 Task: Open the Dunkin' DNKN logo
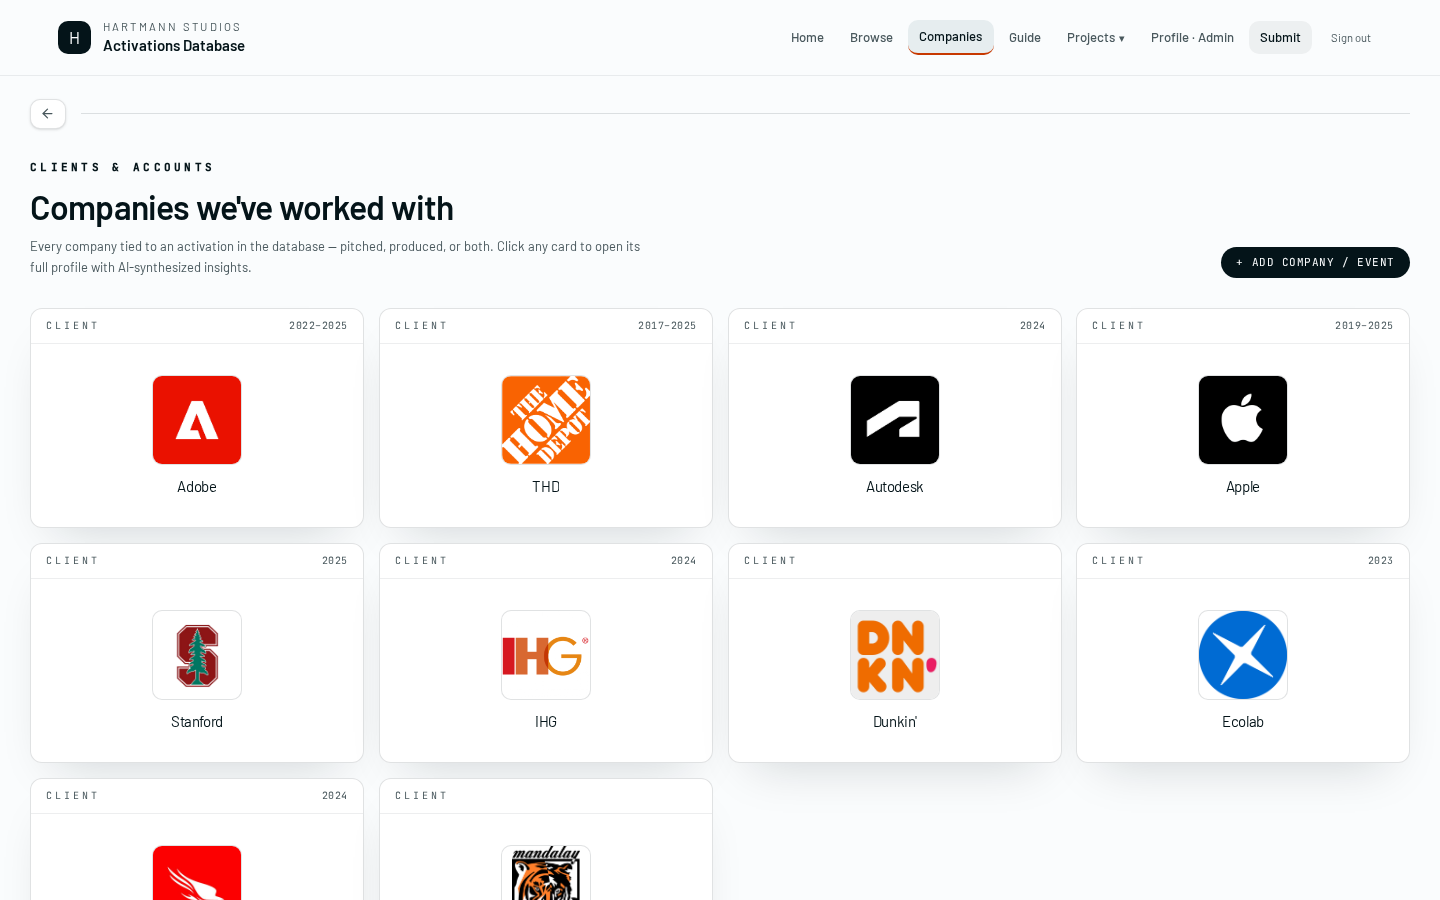pyautogui.click(x=895, y=655)
